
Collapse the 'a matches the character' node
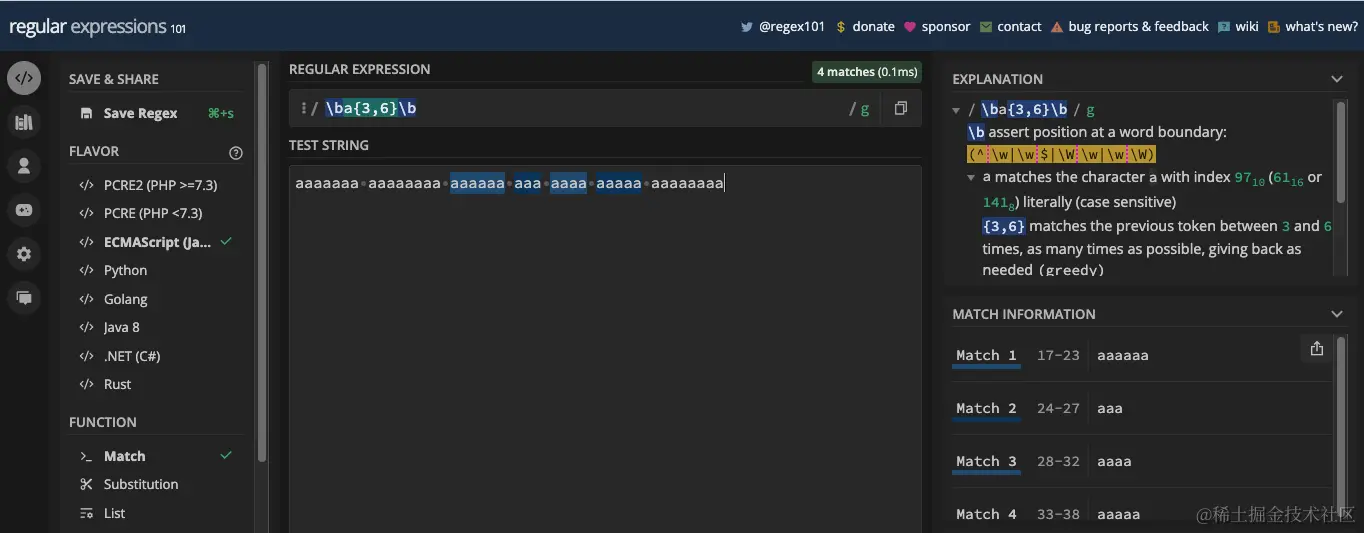[971, 177]
